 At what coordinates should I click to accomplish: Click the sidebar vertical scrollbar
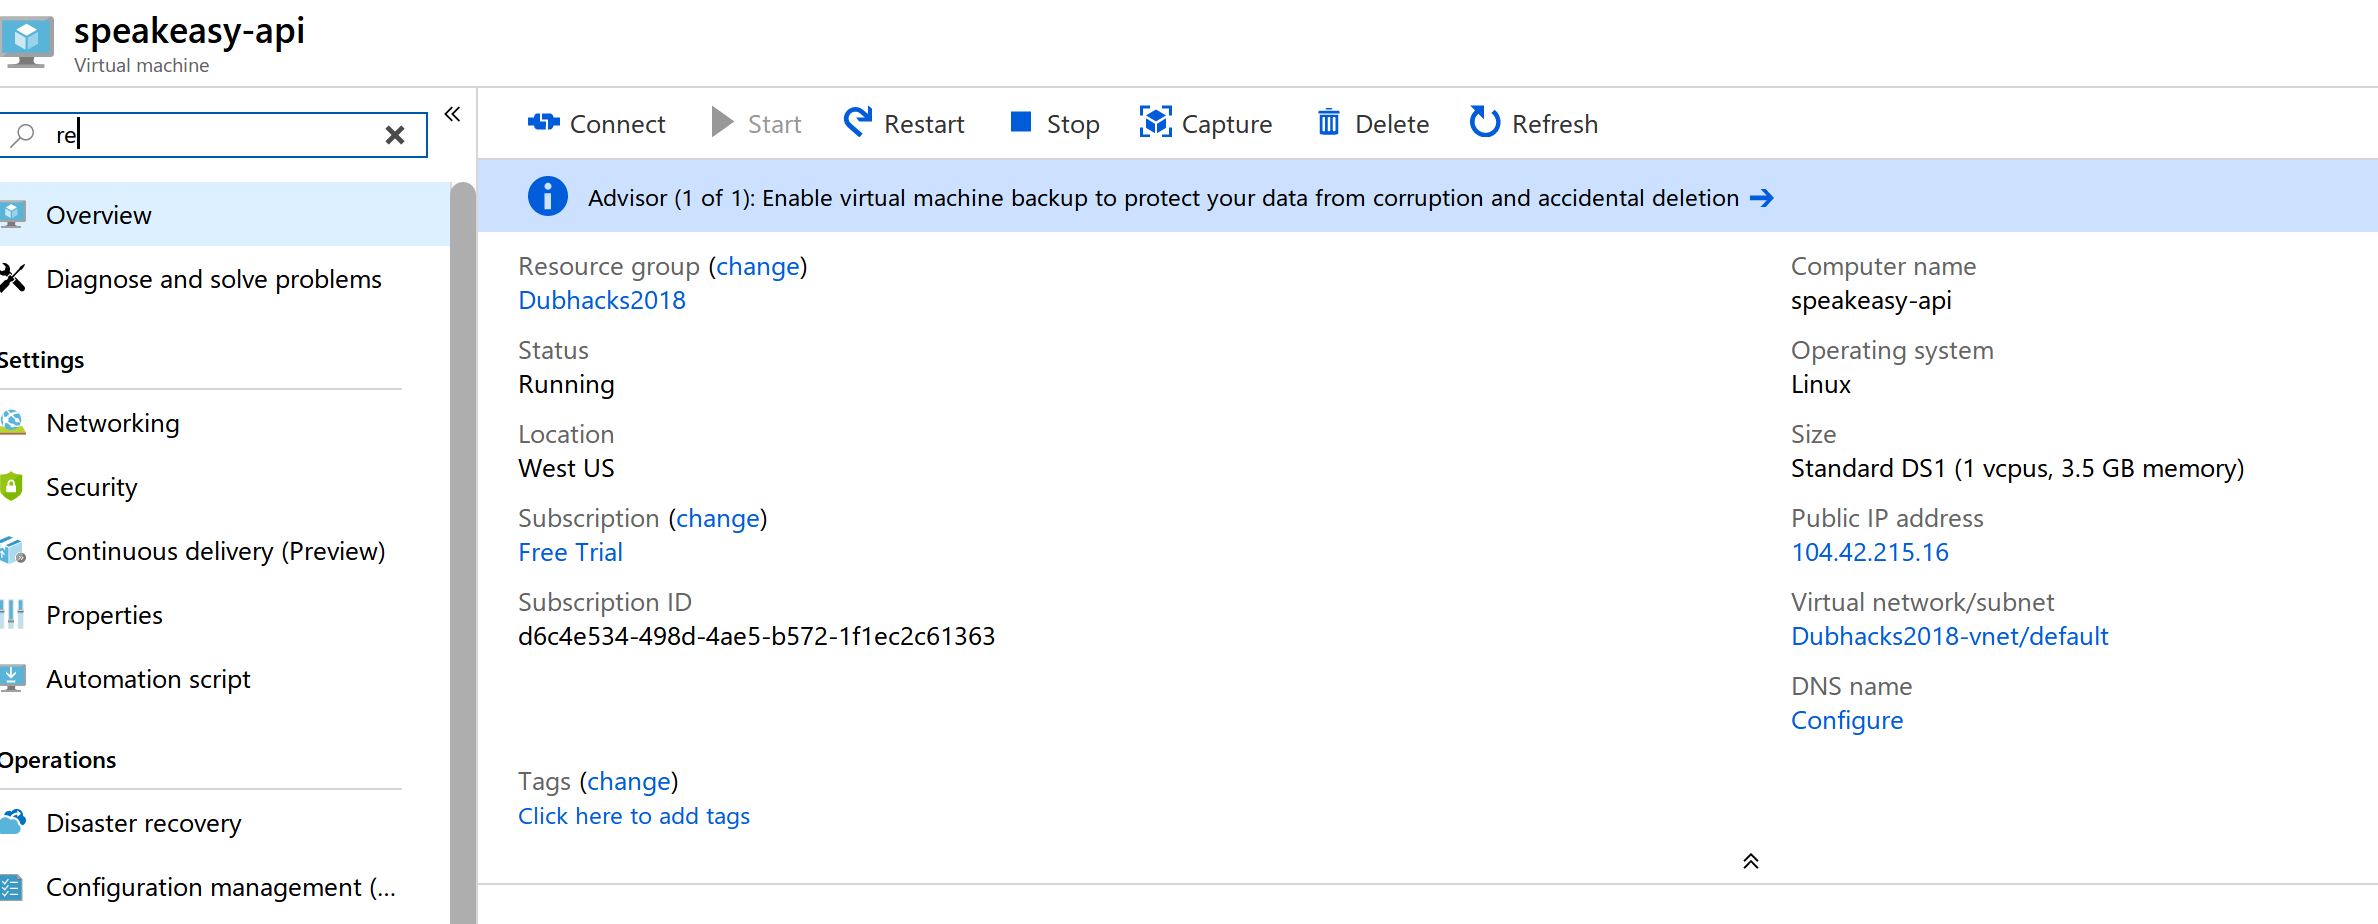click(462, 553)
